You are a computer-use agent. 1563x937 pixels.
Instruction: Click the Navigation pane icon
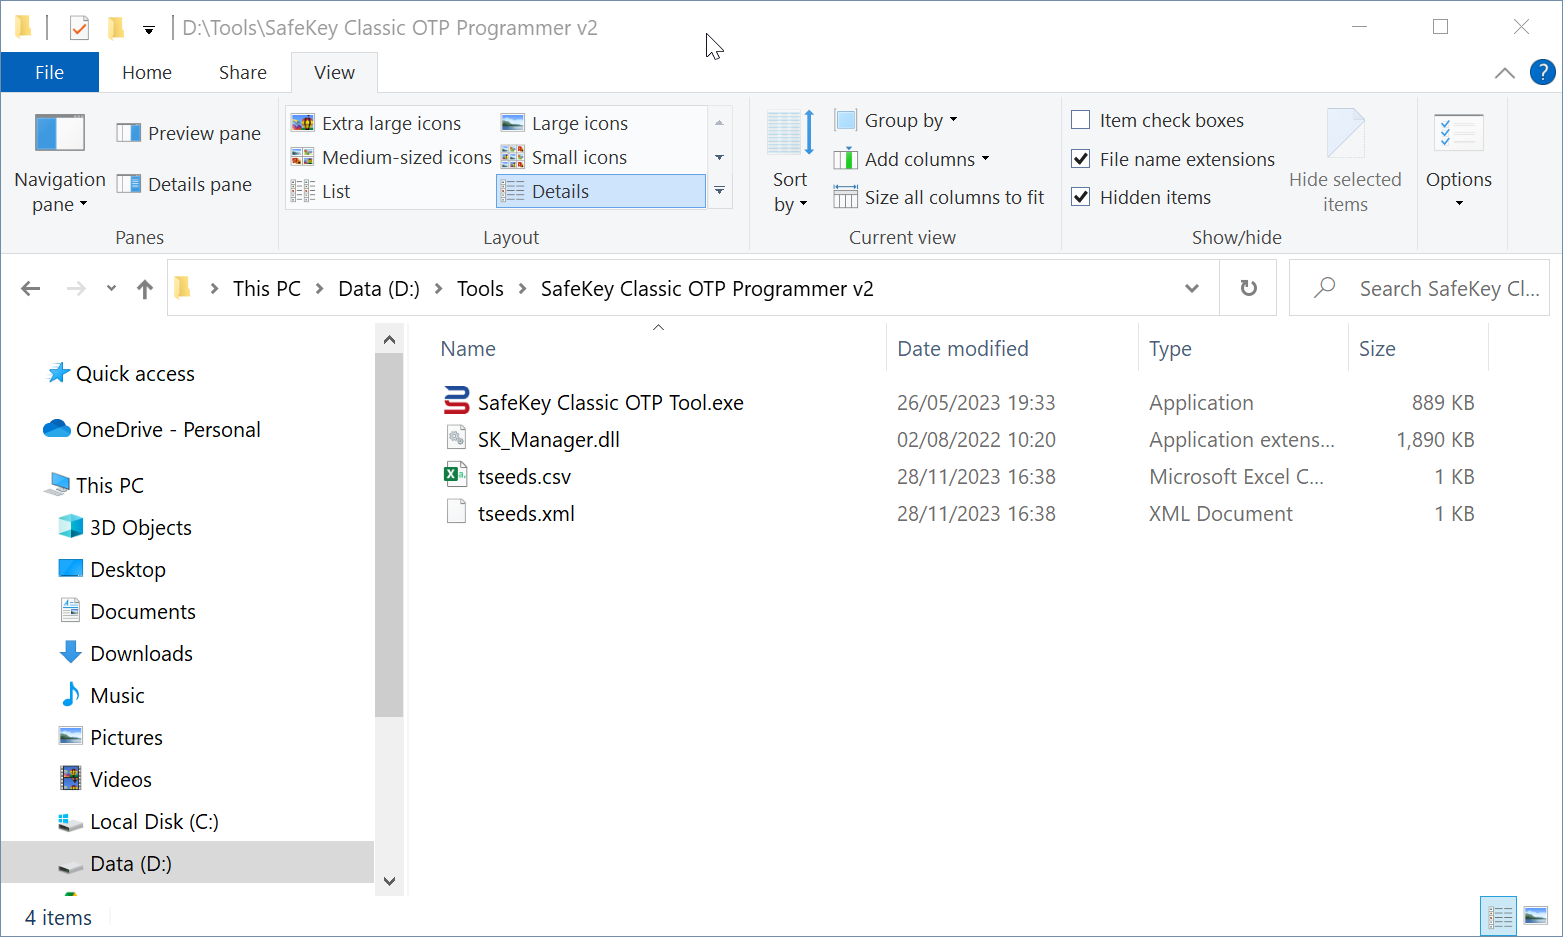tap(60, 133)
